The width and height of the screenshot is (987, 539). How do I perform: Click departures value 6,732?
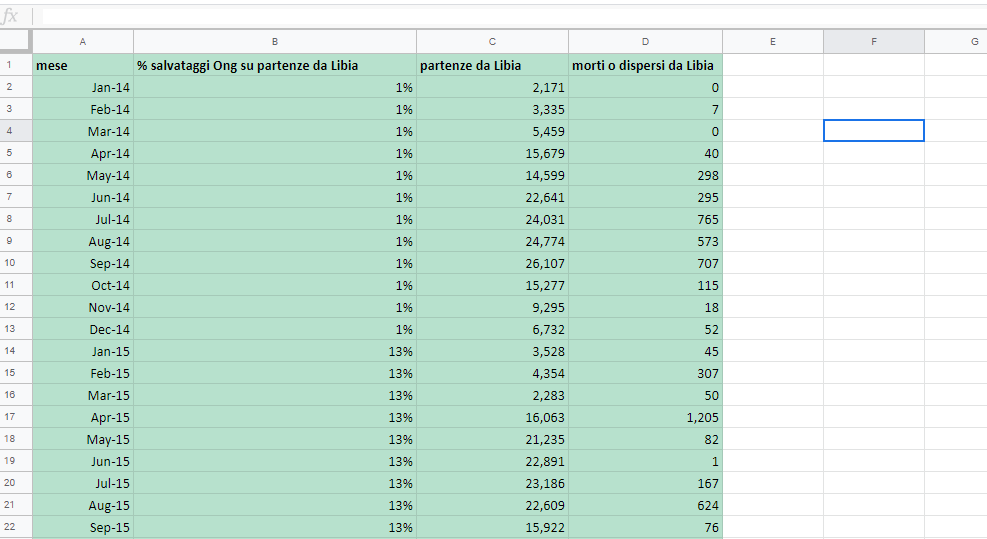[x=492, y=329]
